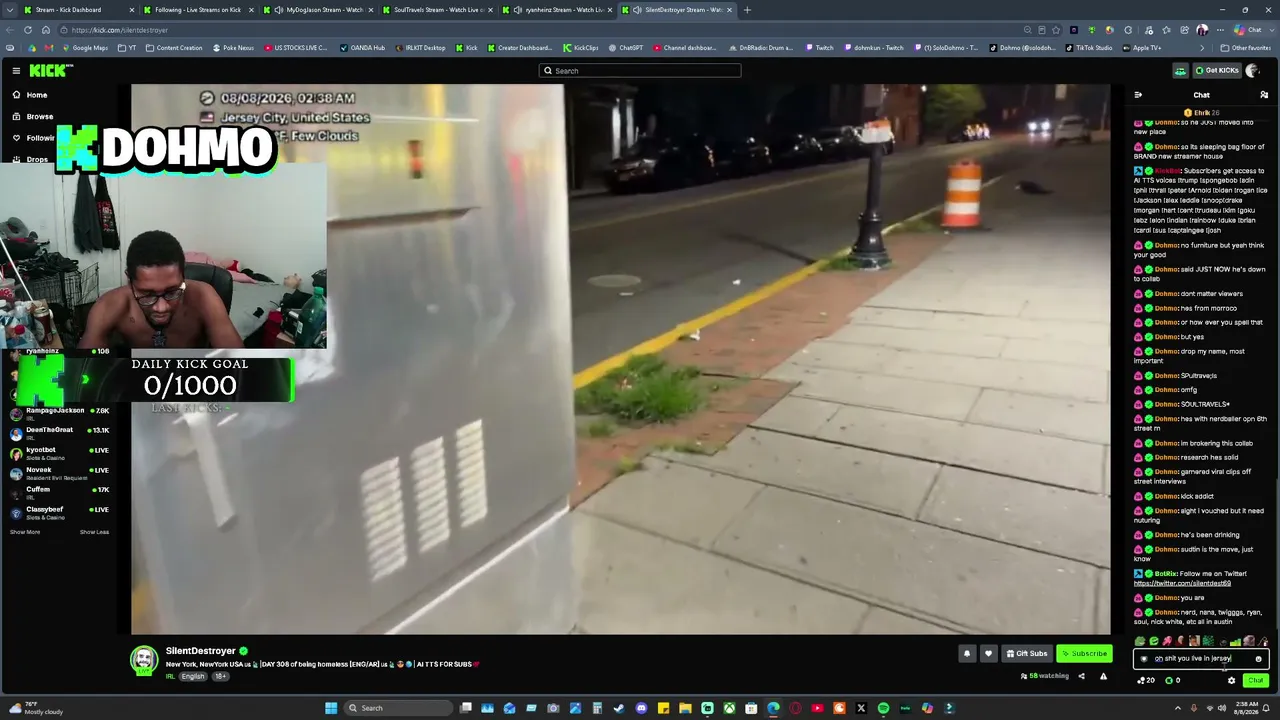Open the chat users icon

[1264, 95]
